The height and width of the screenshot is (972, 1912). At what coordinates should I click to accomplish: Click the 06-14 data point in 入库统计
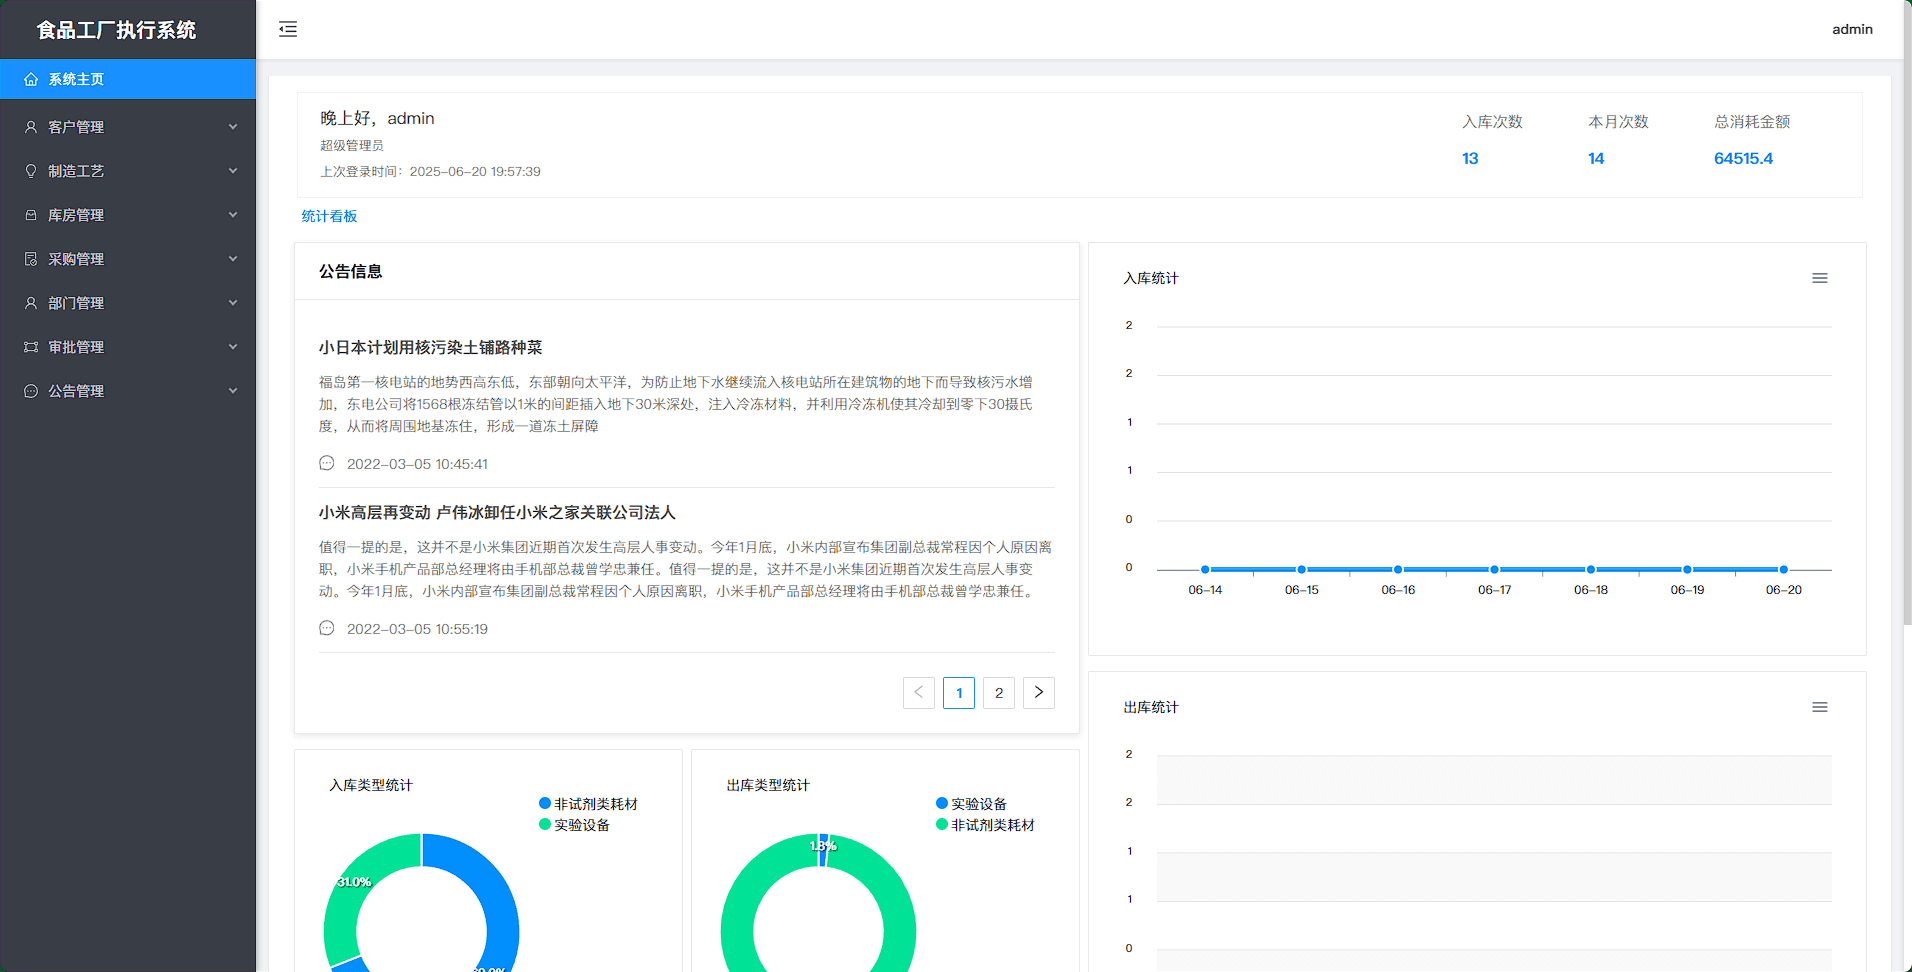tap(1205, 569)
